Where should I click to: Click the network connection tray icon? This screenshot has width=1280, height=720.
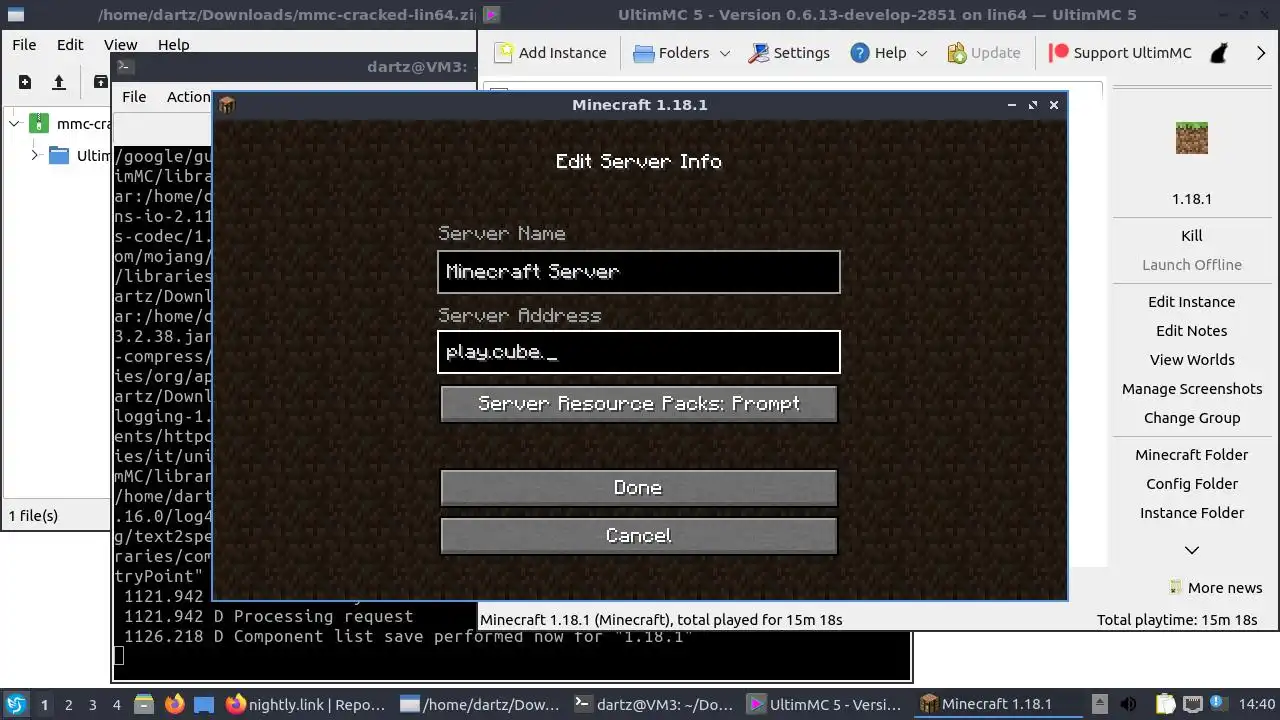point(1192,704)
